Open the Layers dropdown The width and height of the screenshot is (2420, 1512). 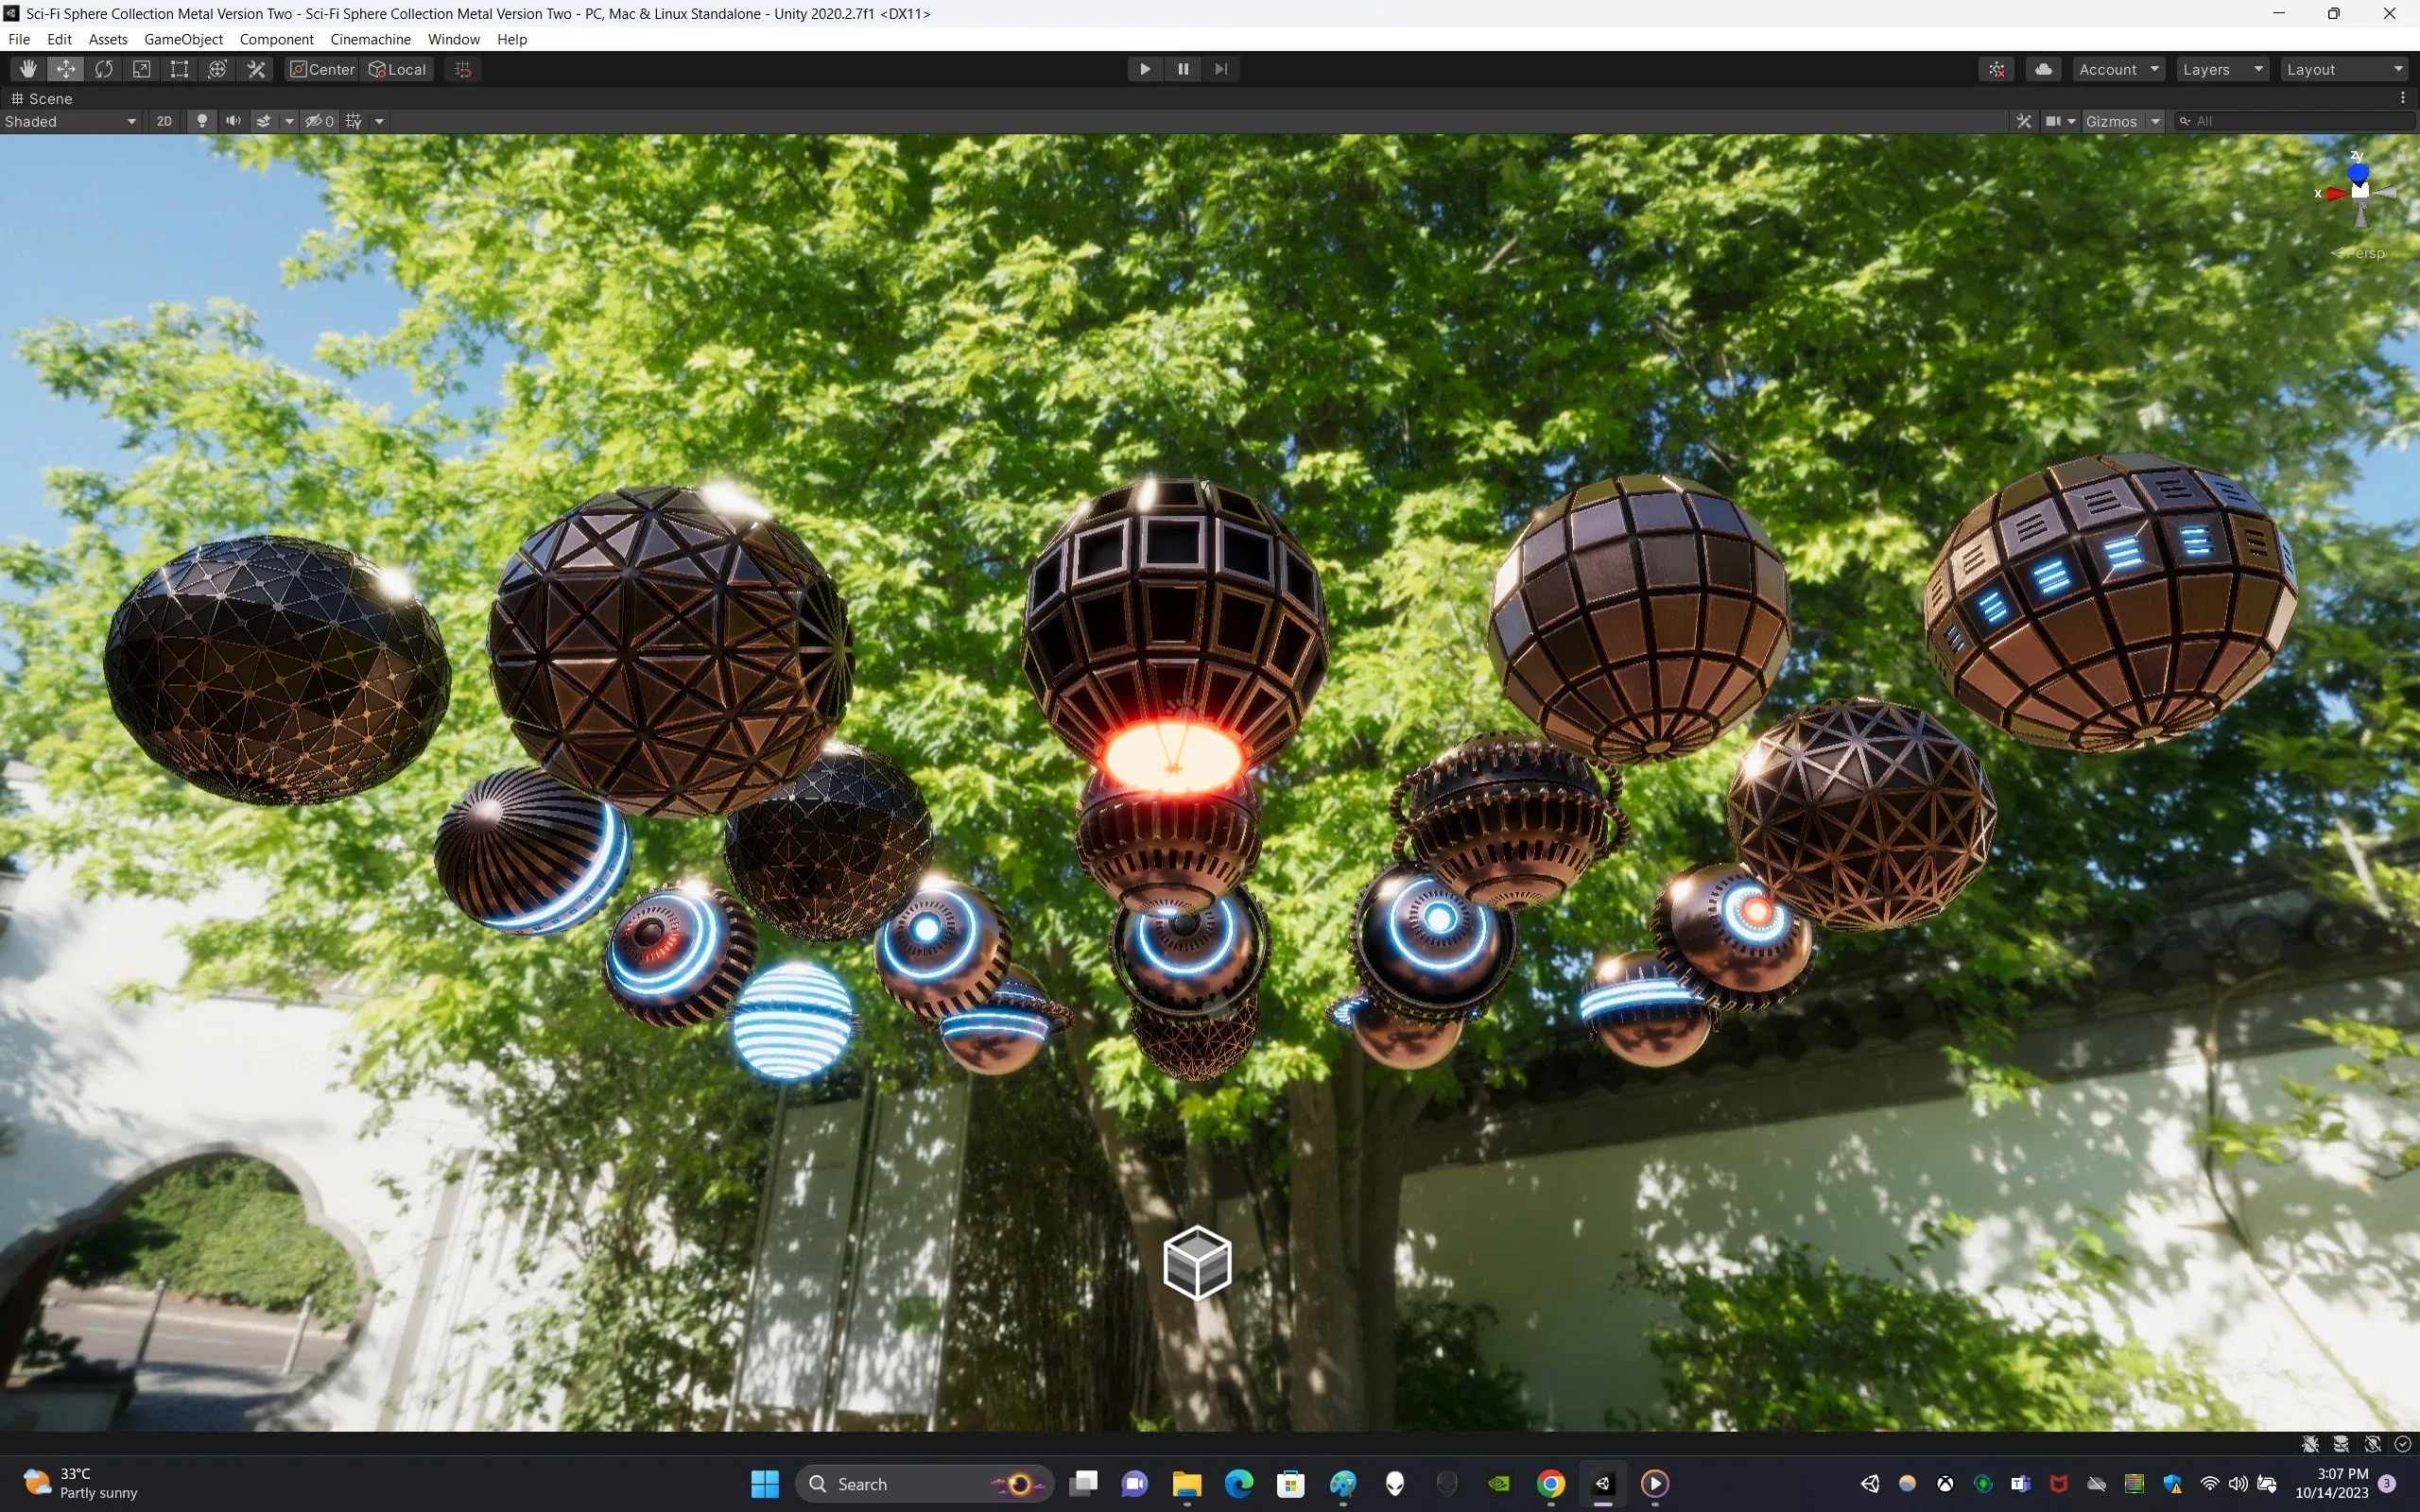coord(2222,69)
